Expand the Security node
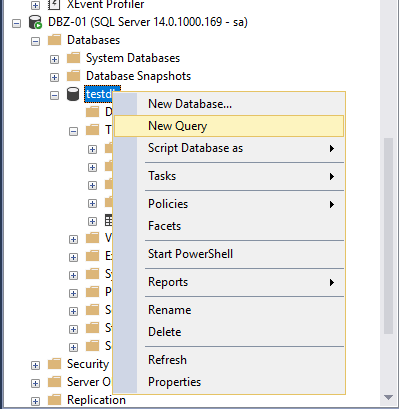The width and height of the screenshot is (399, 409). (x=35, y=366)
